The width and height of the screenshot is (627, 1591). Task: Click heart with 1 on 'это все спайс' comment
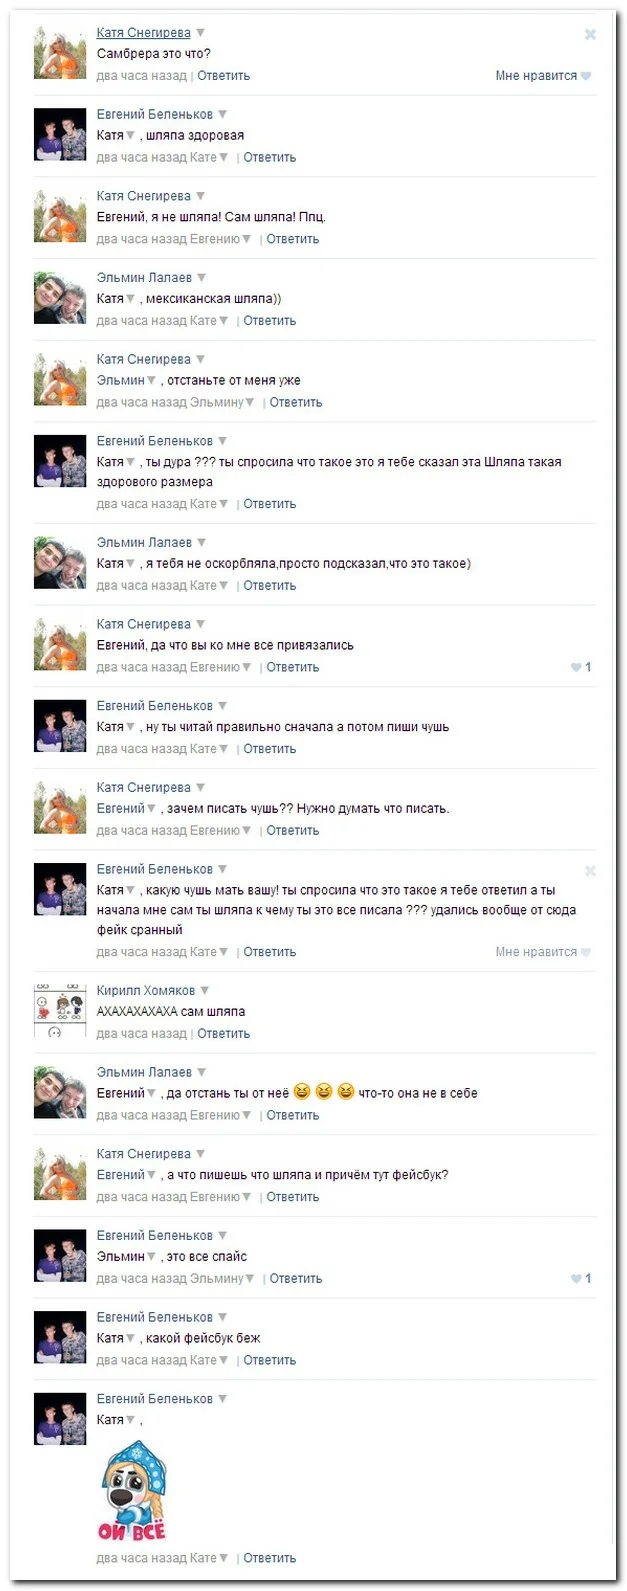click(x=581, y=1278)
